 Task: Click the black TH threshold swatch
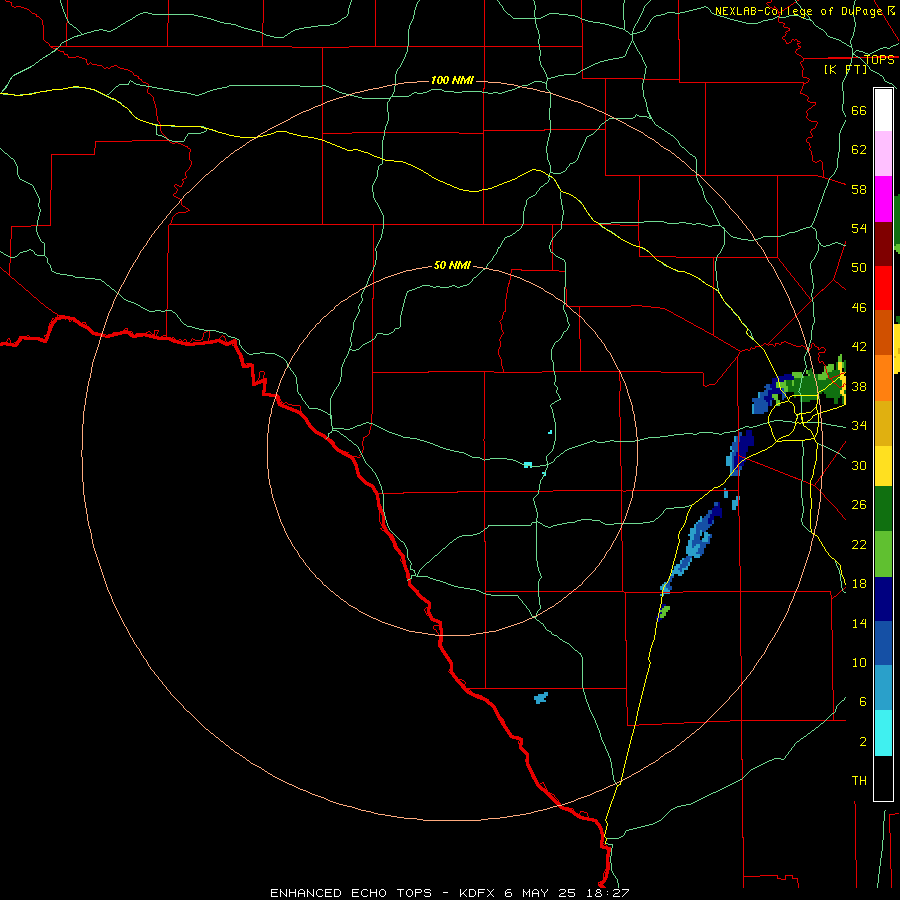(x=883, y=778)
